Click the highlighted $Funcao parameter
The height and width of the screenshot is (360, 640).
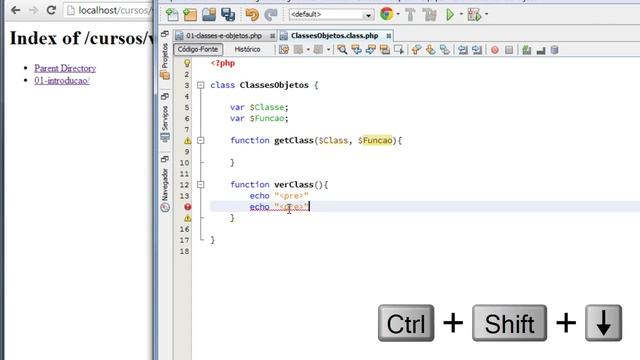pos(375,140)
